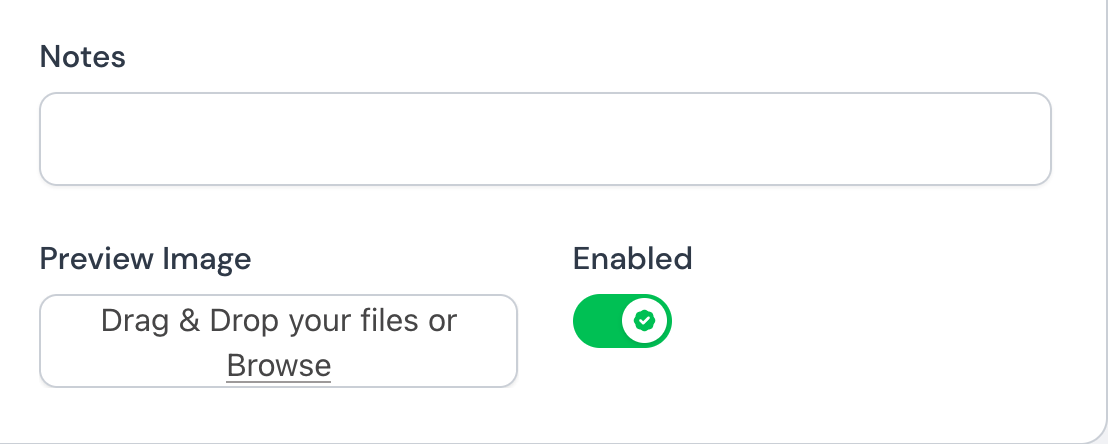This screenshot has height=444, width=1108.
Task: Click inside the Notes text field
Action: point(545,139)
